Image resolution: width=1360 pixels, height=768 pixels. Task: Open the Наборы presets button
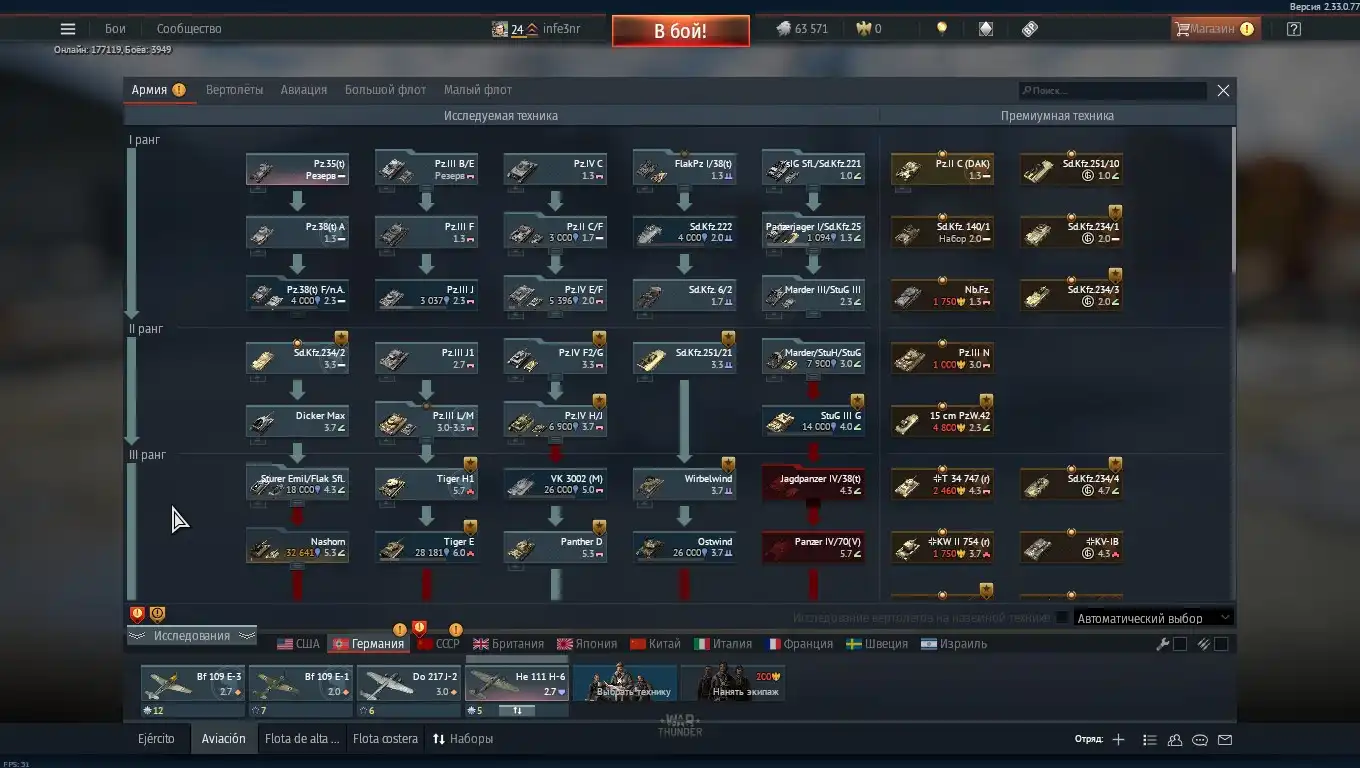(x=463, y=739)
